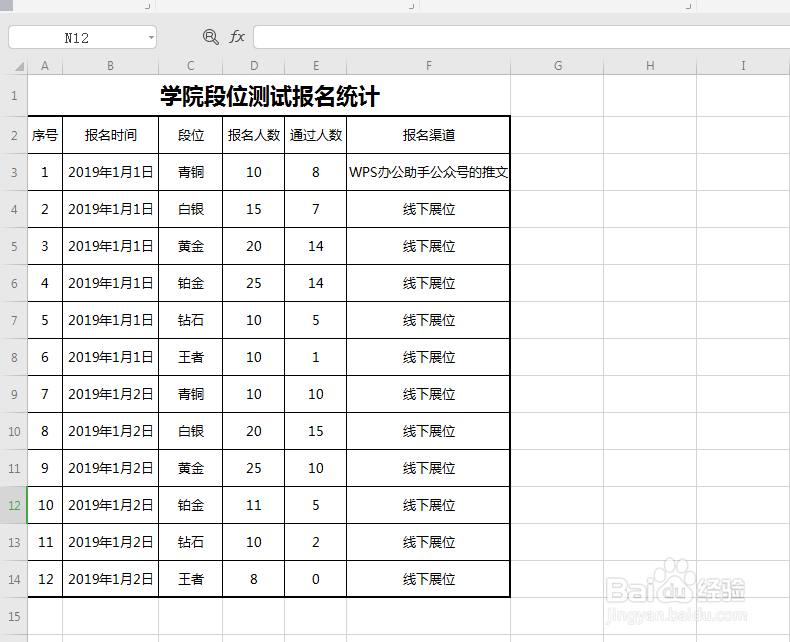Click 序号 cell 10 in row 12
This screenshot has width=790, height=642.
point(45,505)
